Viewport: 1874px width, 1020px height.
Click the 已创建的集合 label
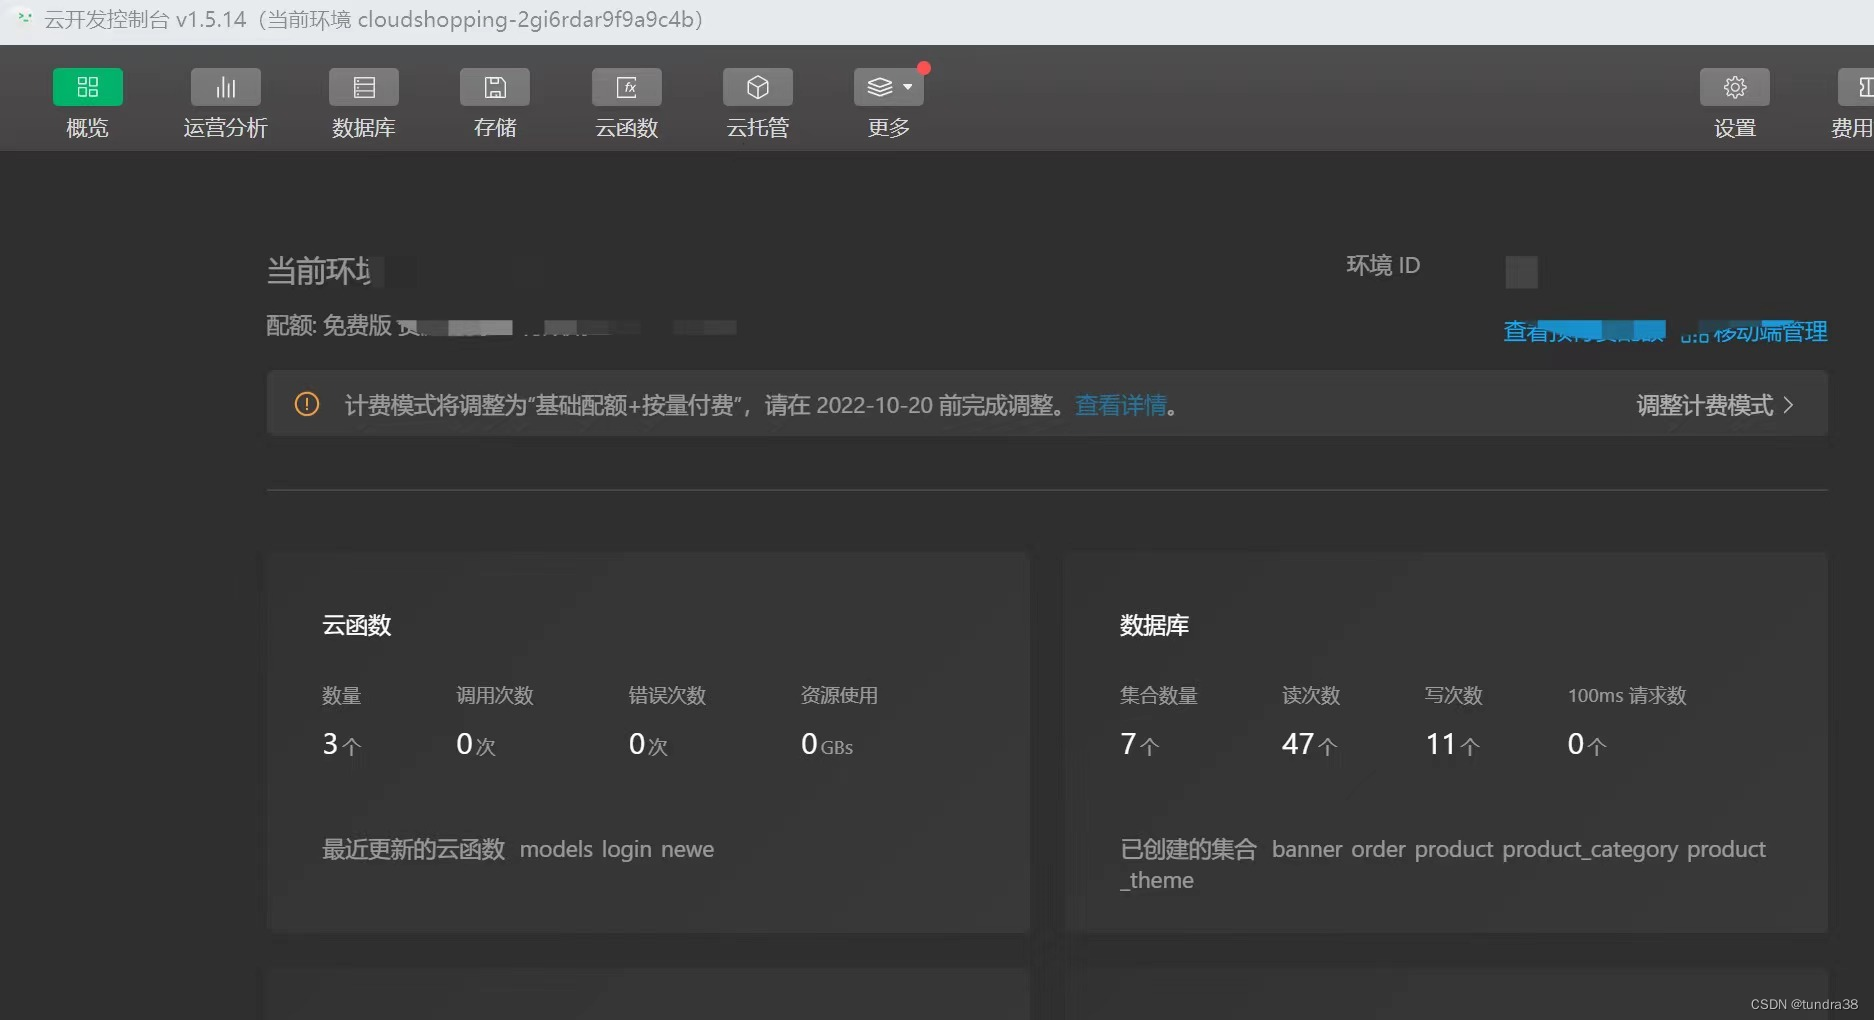[x=1188, y=849]
